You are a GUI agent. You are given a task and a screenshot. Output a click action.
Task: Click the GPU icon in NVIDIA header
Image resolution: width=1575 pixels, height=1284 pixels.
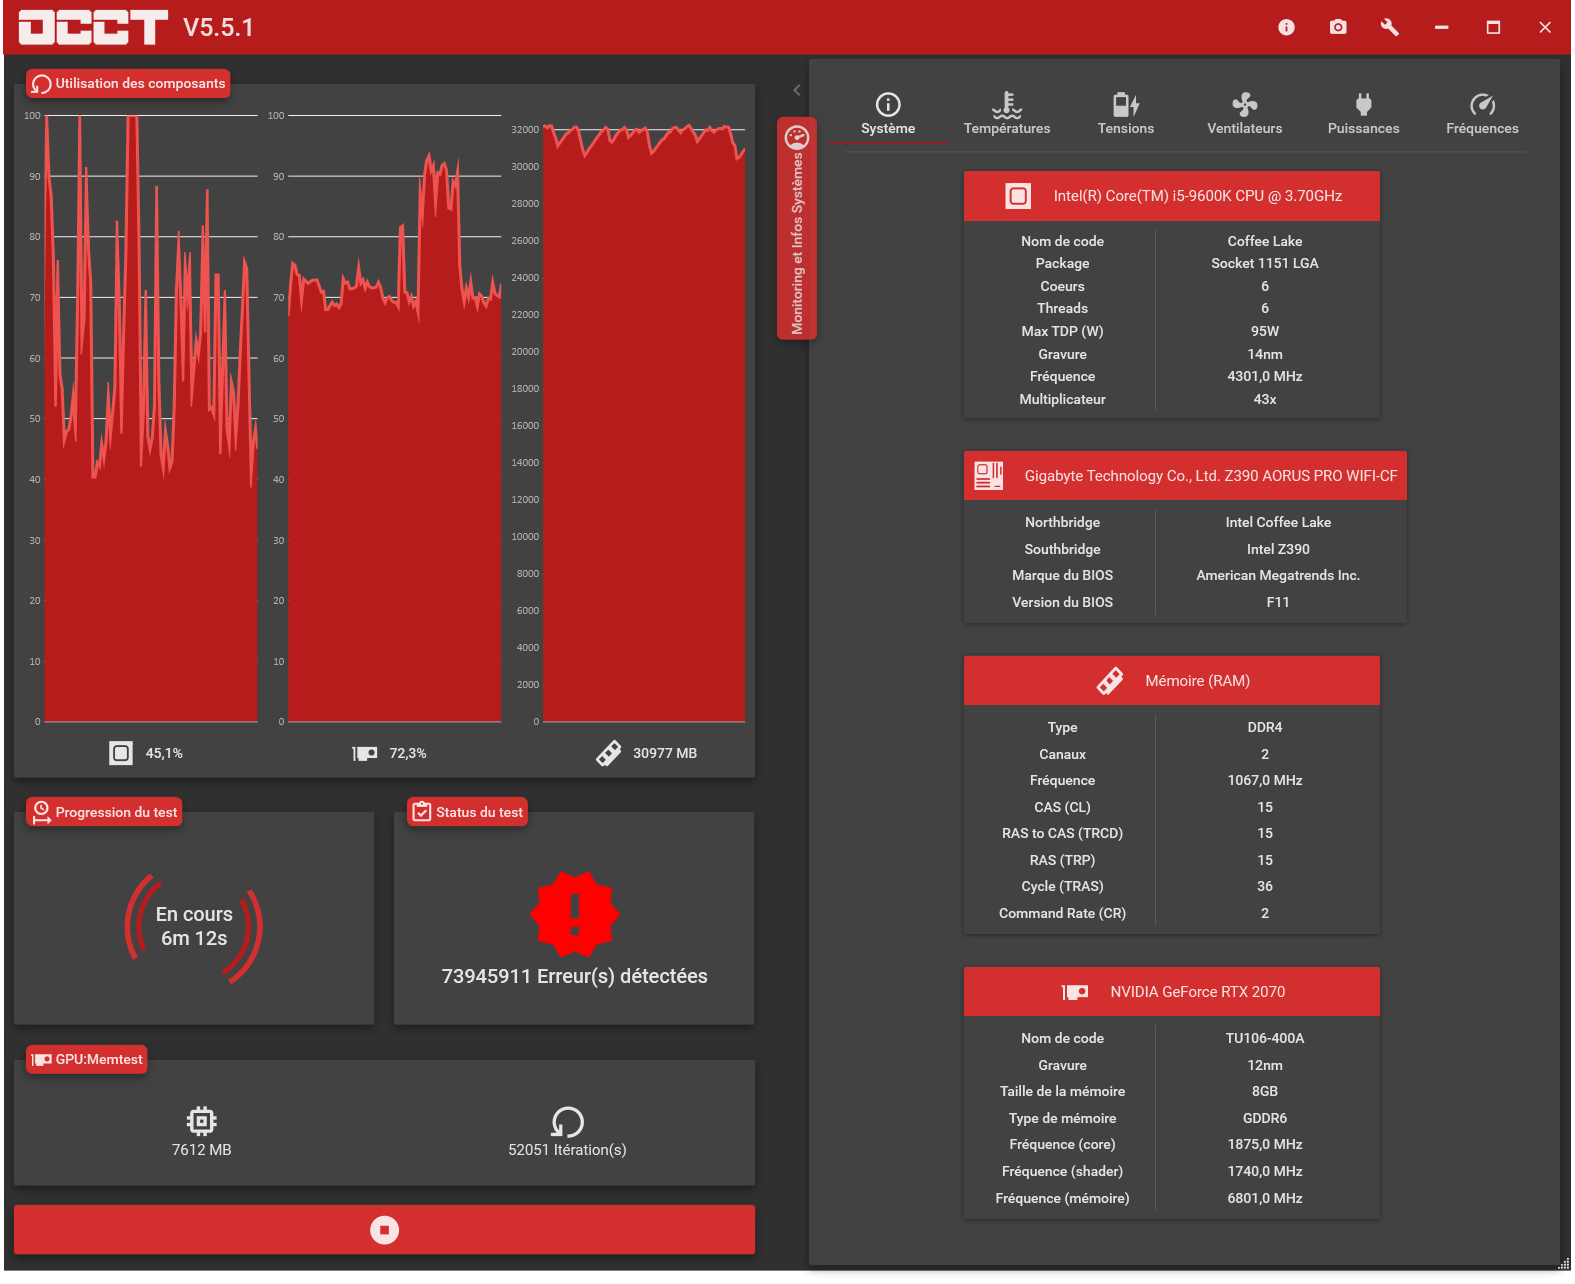point(1075,992)
